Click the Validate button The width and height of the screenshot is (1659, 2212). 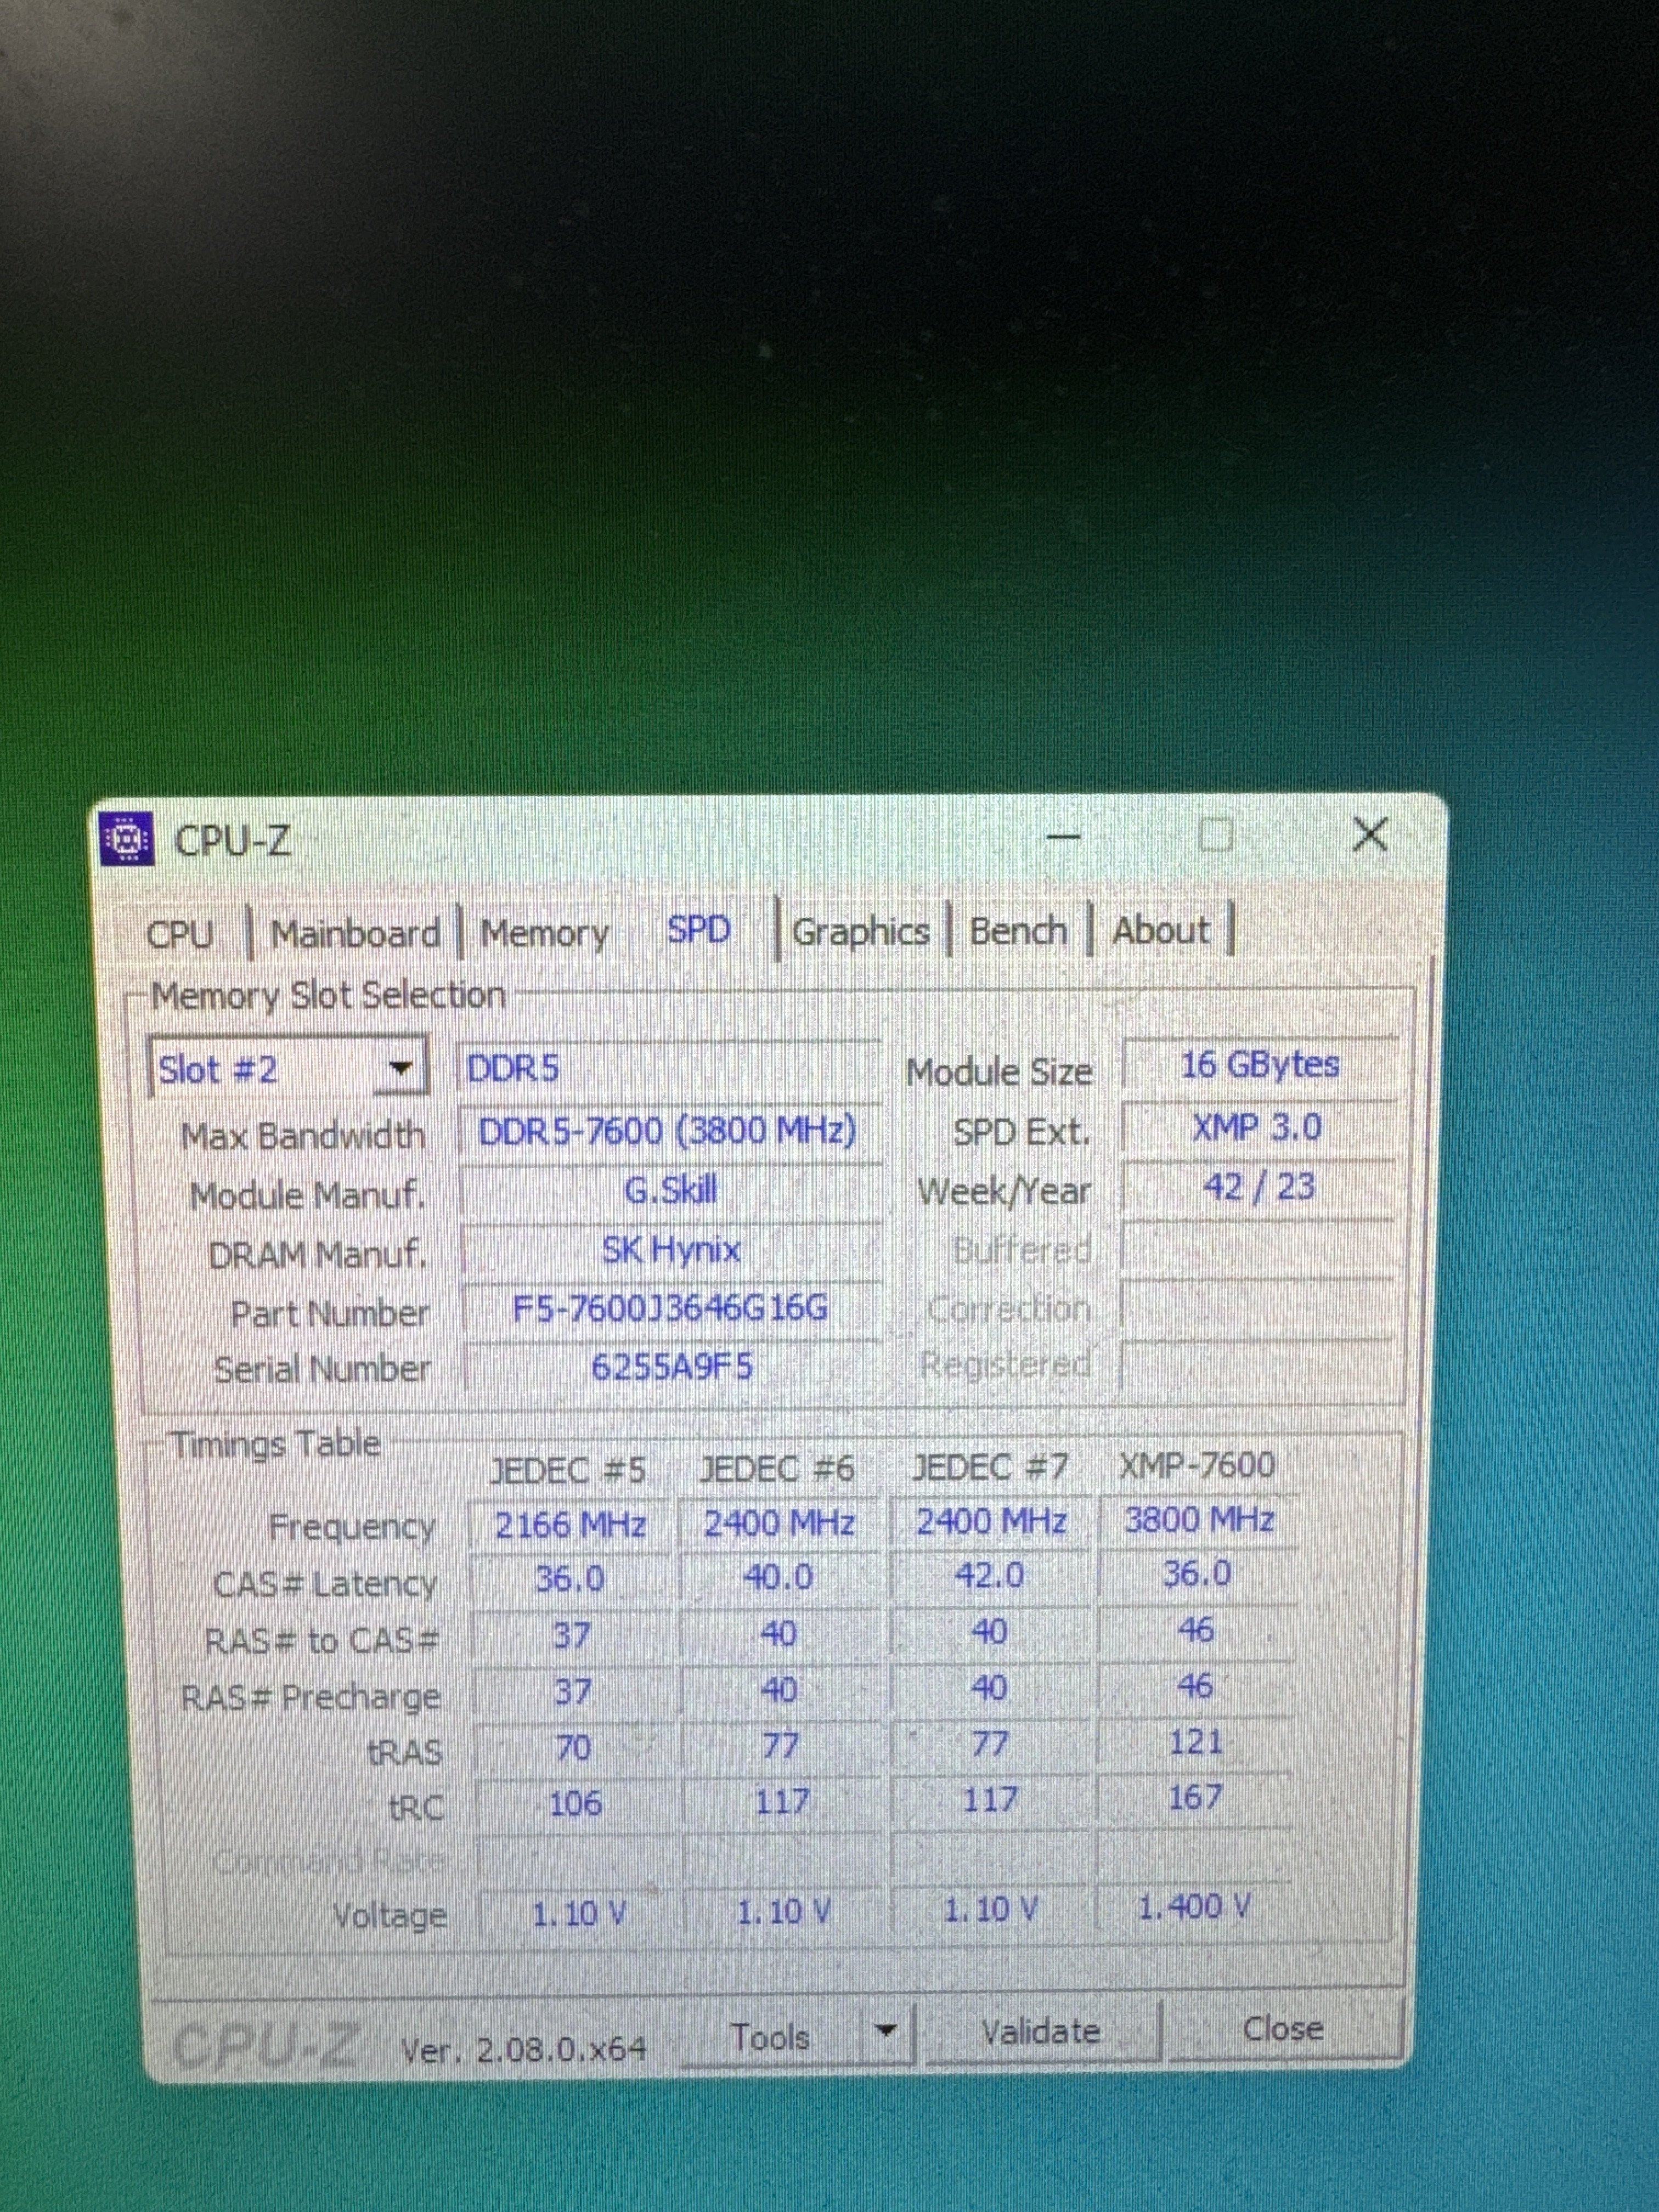tap(1040, 2031)
